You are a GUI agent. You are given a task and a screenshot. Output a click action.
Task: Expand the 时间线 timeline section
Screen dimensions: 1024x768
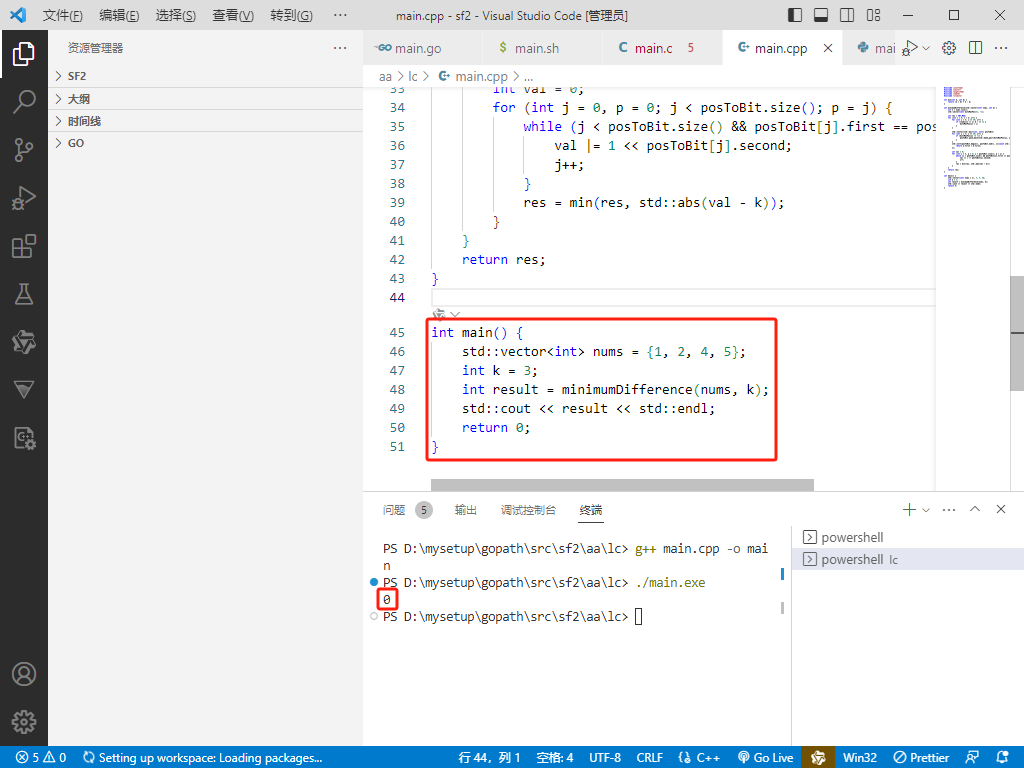click(x=206, y=121)
